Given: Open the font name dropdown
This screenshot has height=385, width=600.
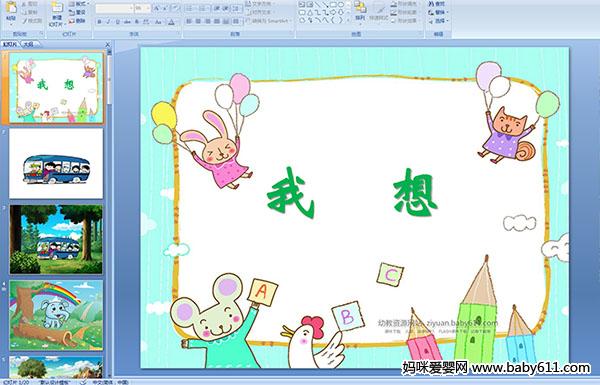Looking at the screenshot, I should click(114, 8).
